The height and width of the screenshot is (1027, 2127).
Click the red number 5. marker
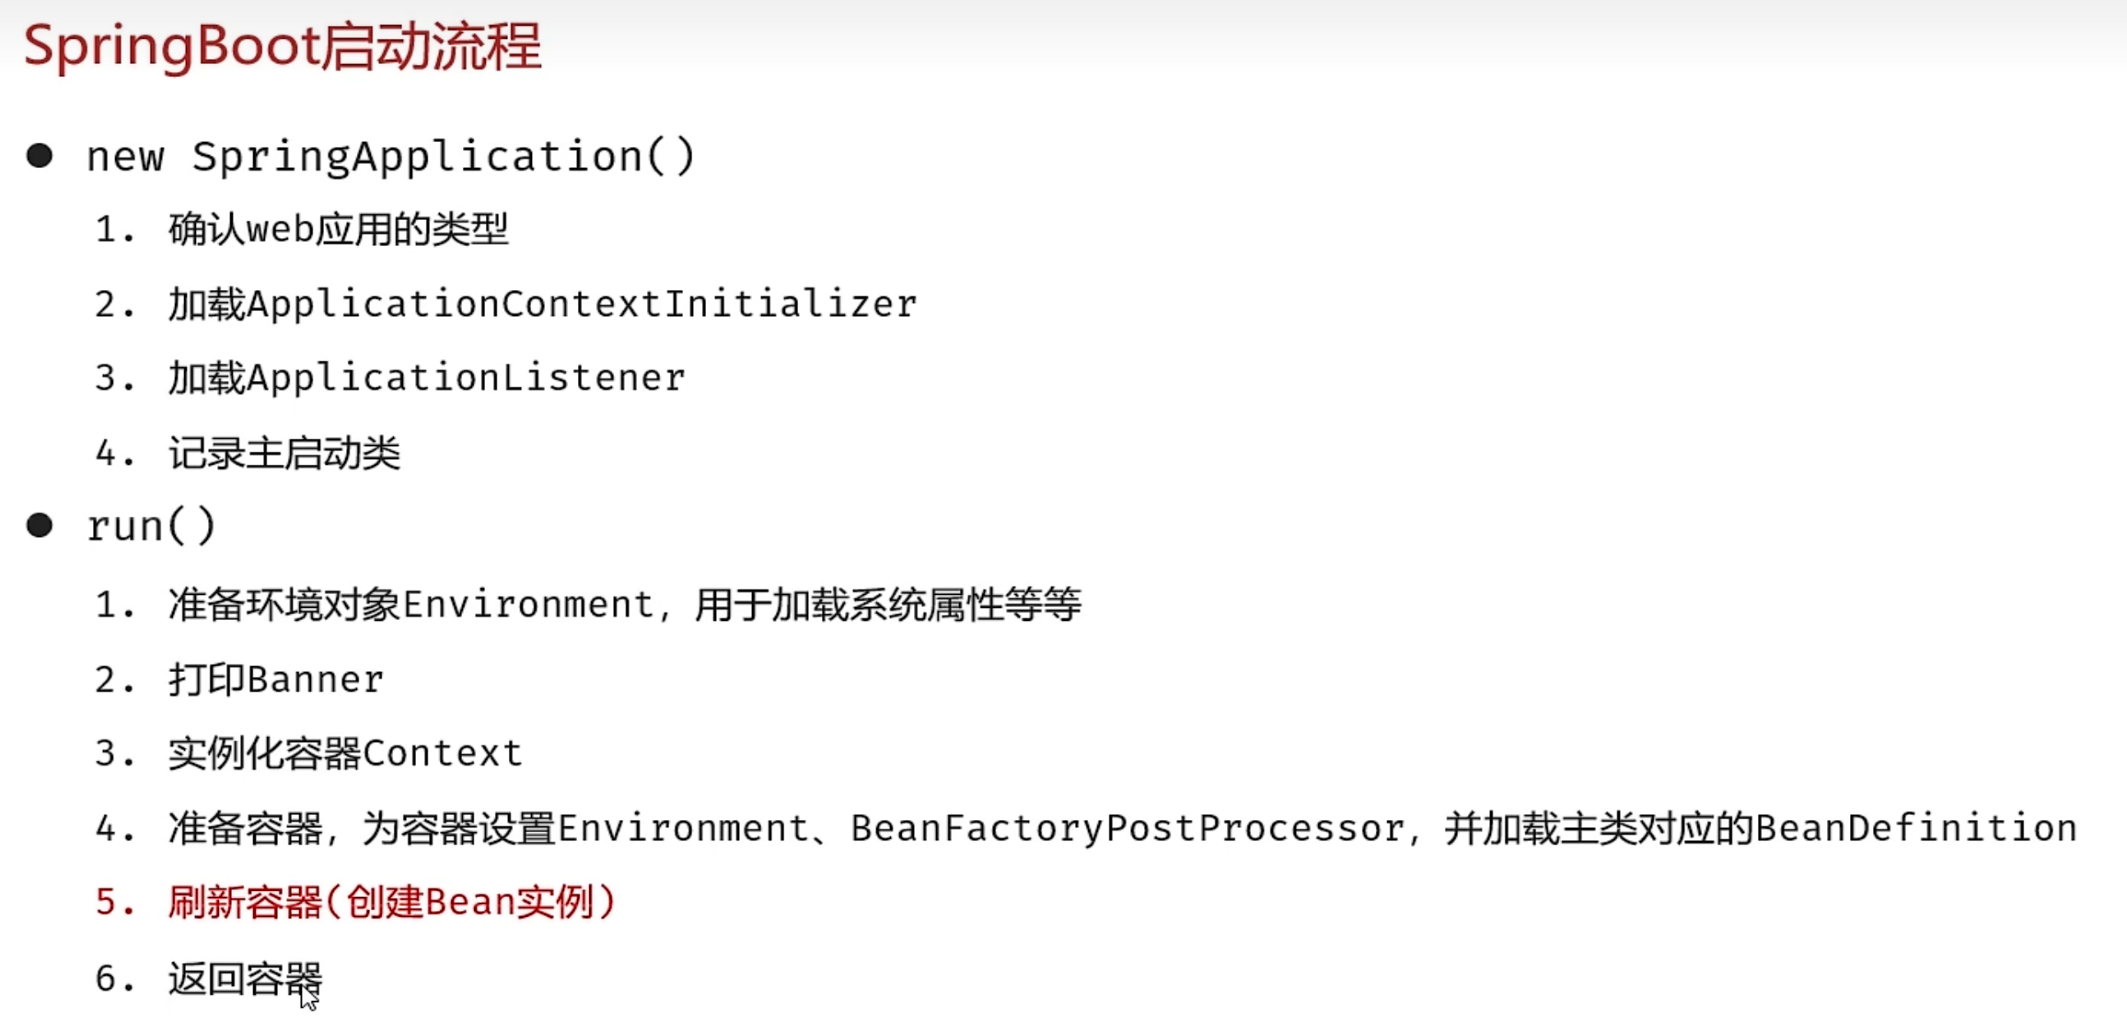[114, 903]
